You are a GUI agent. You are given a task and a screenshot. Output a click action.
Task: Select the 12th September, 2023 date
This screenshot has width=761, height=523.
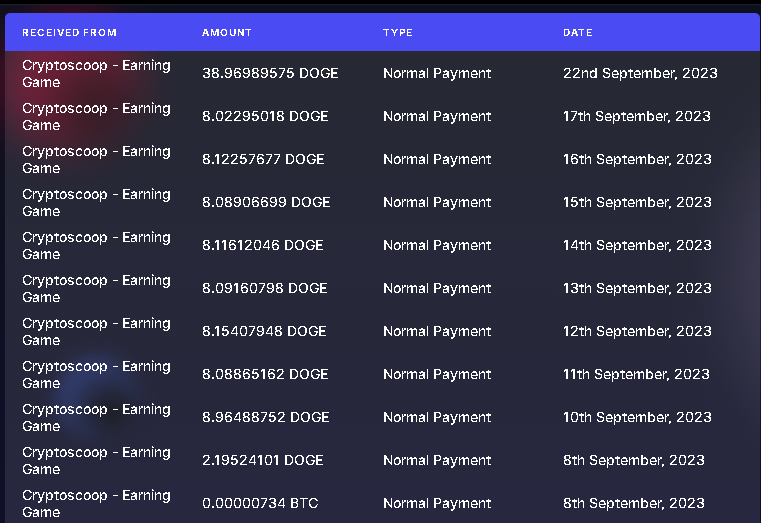636,331
